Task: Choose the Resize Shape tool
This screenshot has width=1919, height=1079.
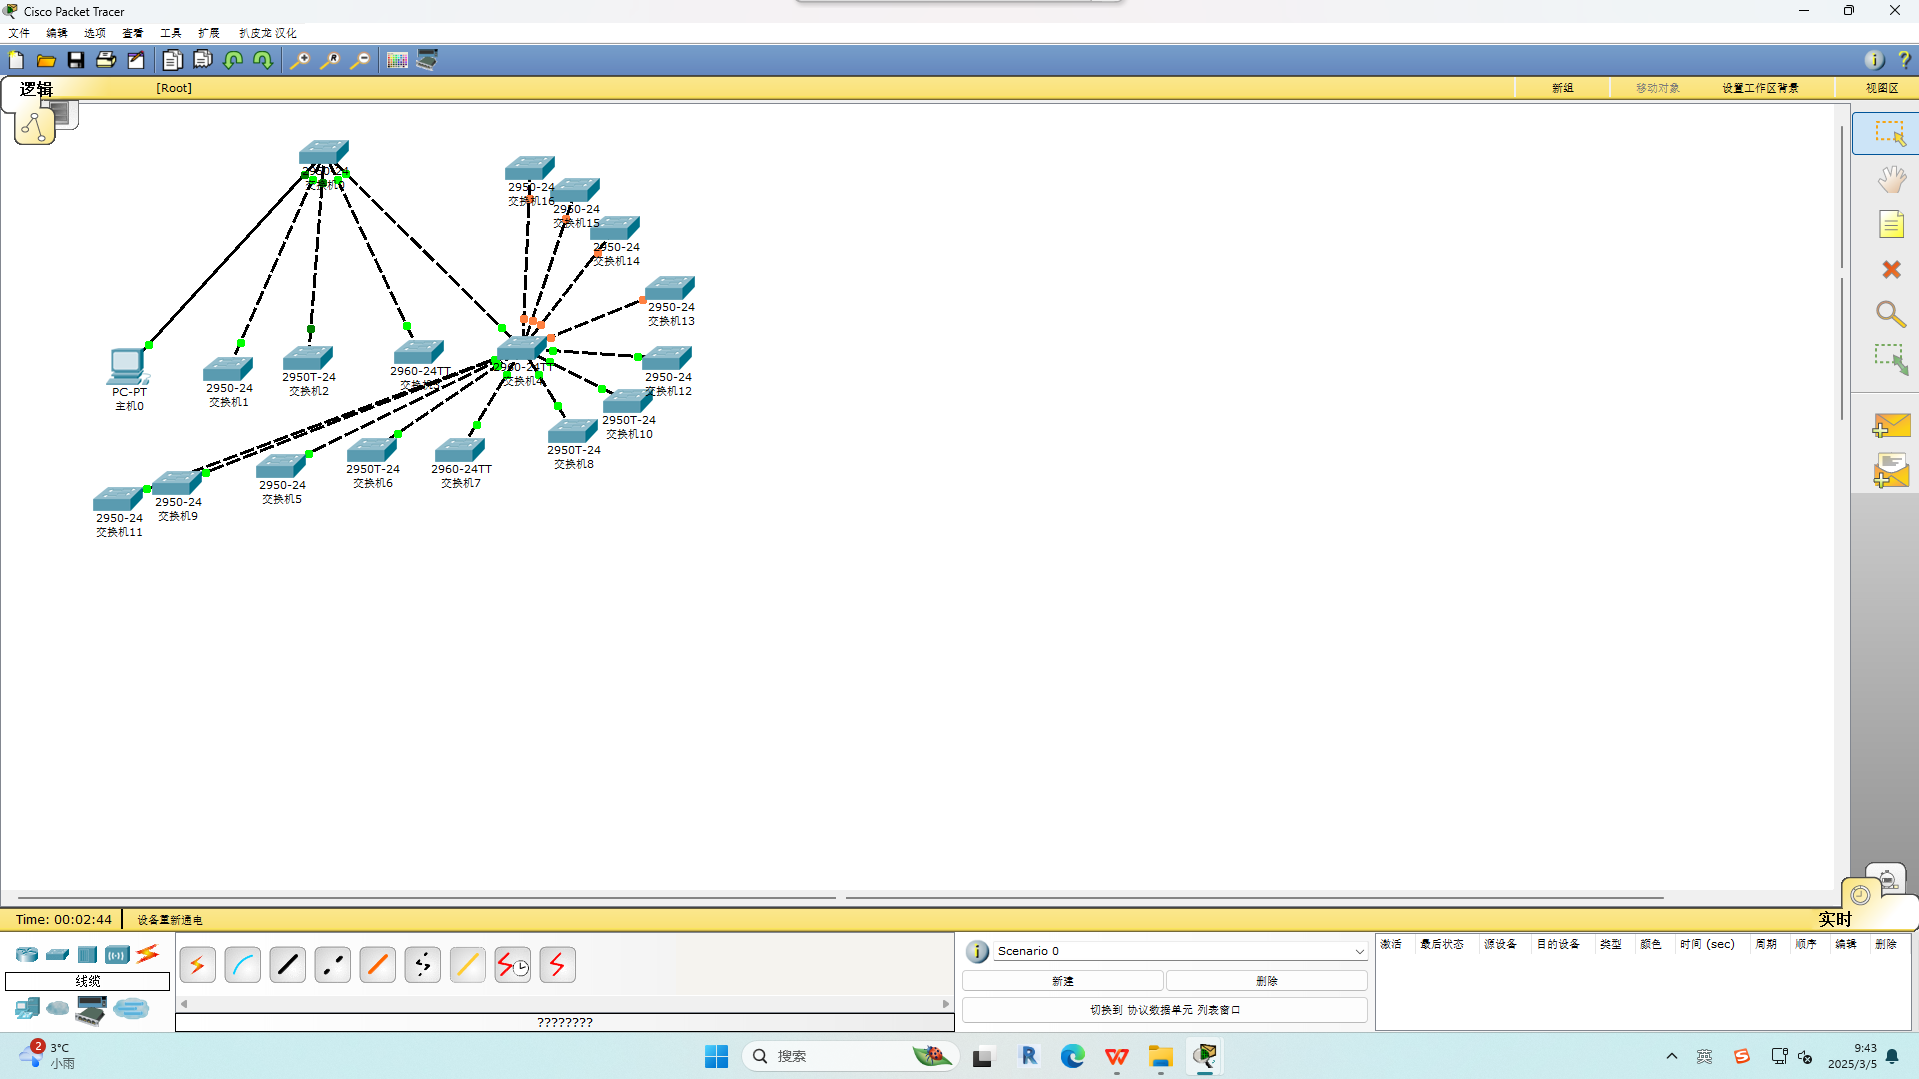Action: tap(1891, 359)
